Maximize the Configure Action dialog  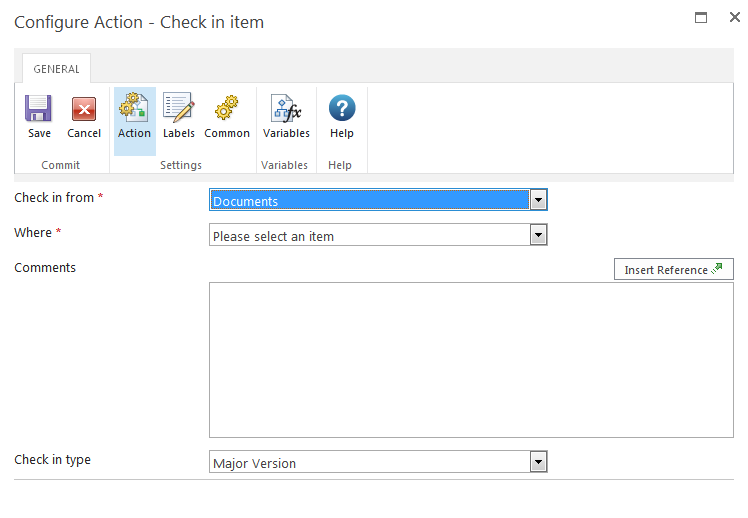tap(701, 18)
